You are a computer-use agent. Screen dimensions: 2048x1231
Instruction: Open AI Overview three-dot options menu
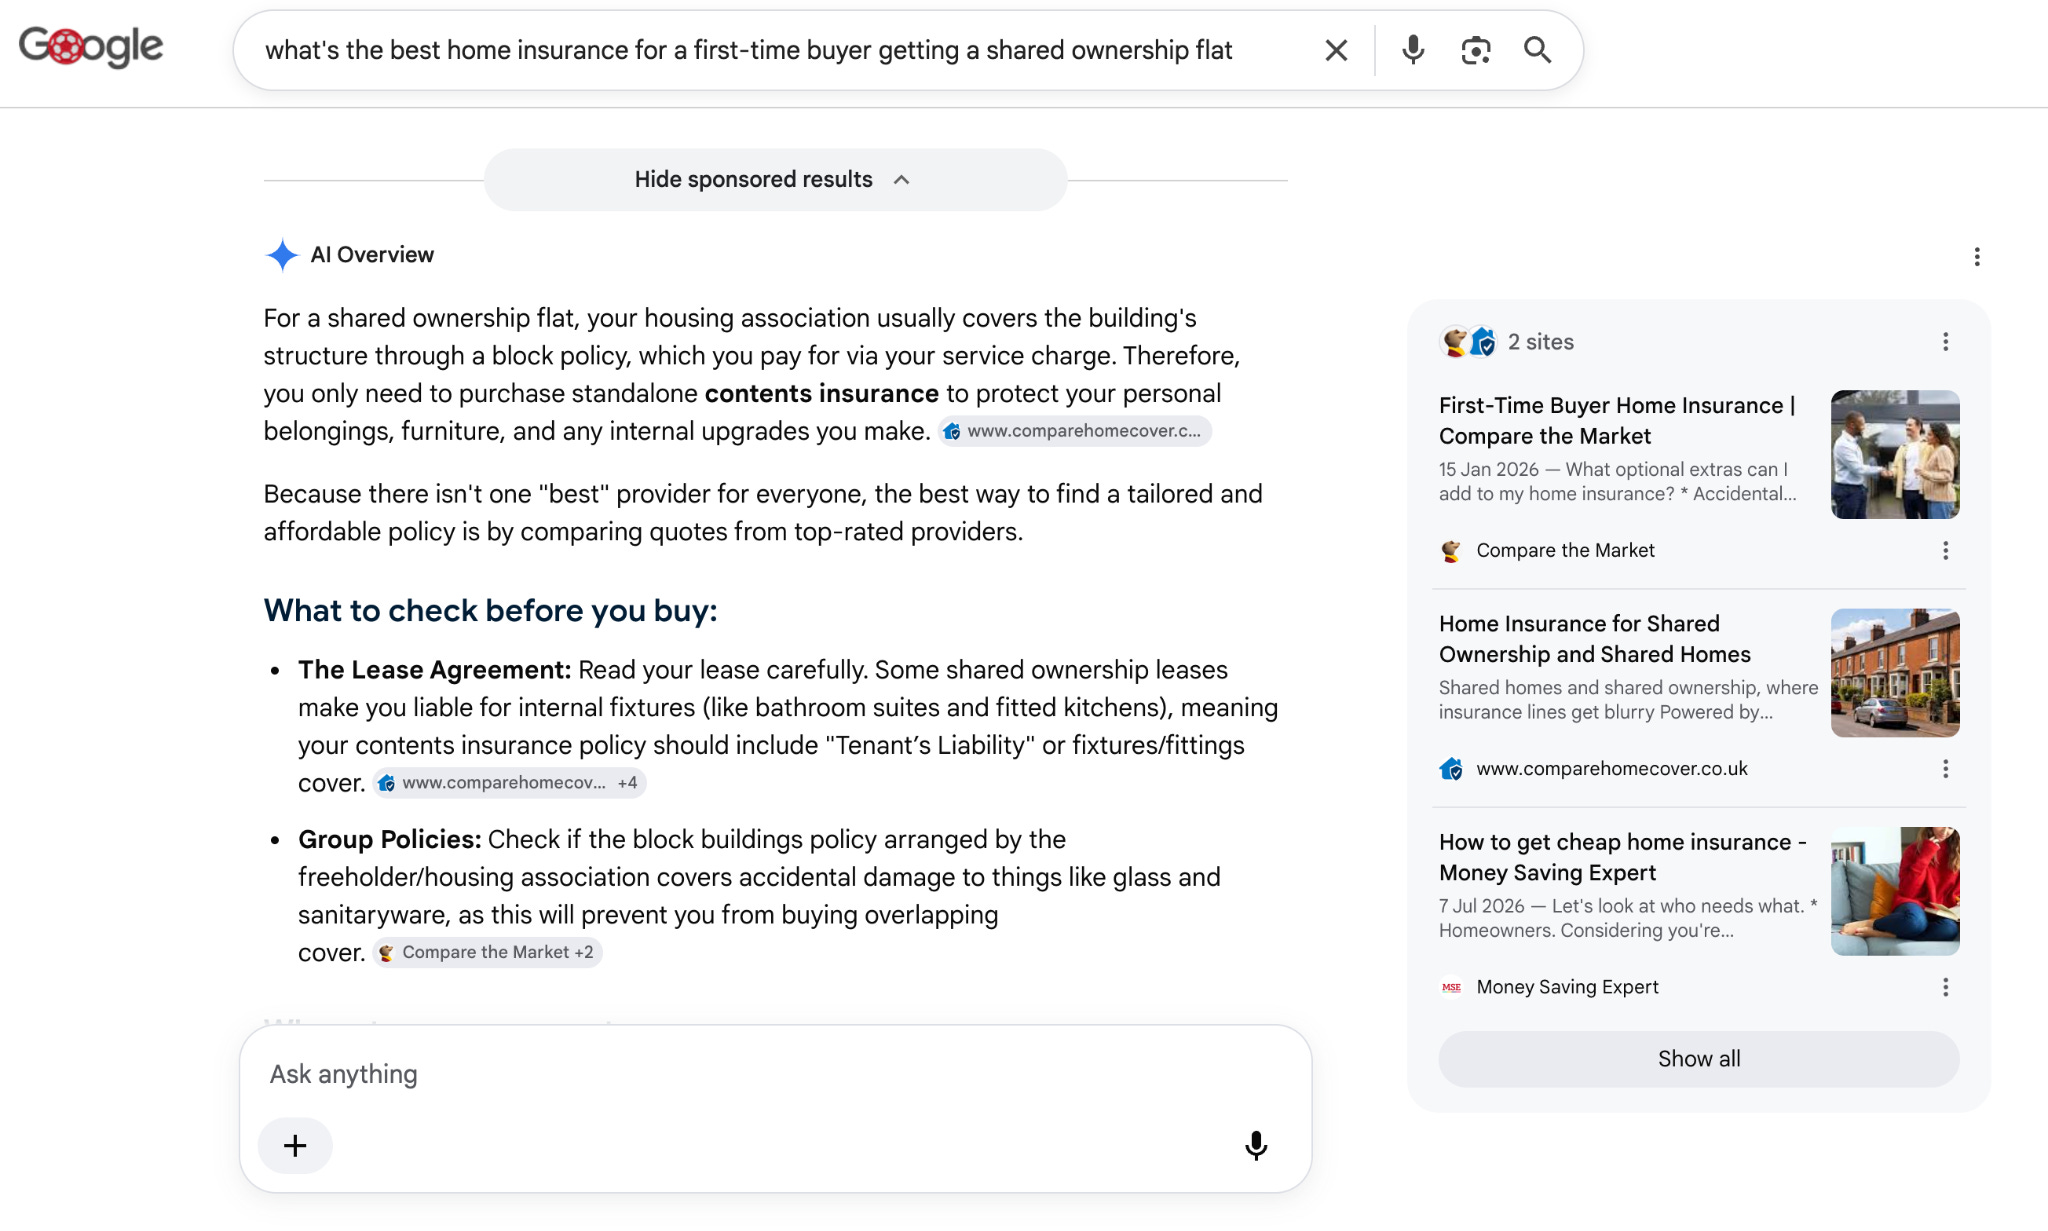point(1977,257)
